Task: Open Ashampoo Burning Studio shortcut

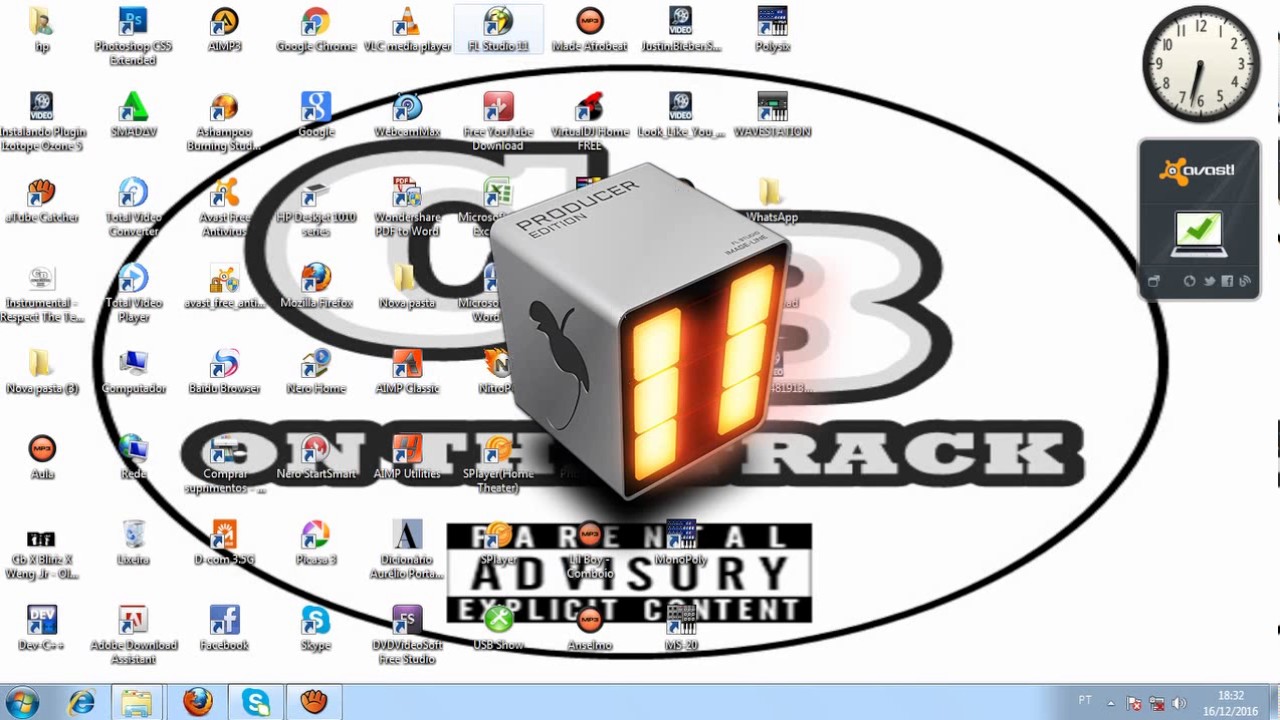Action: (224, 120)
